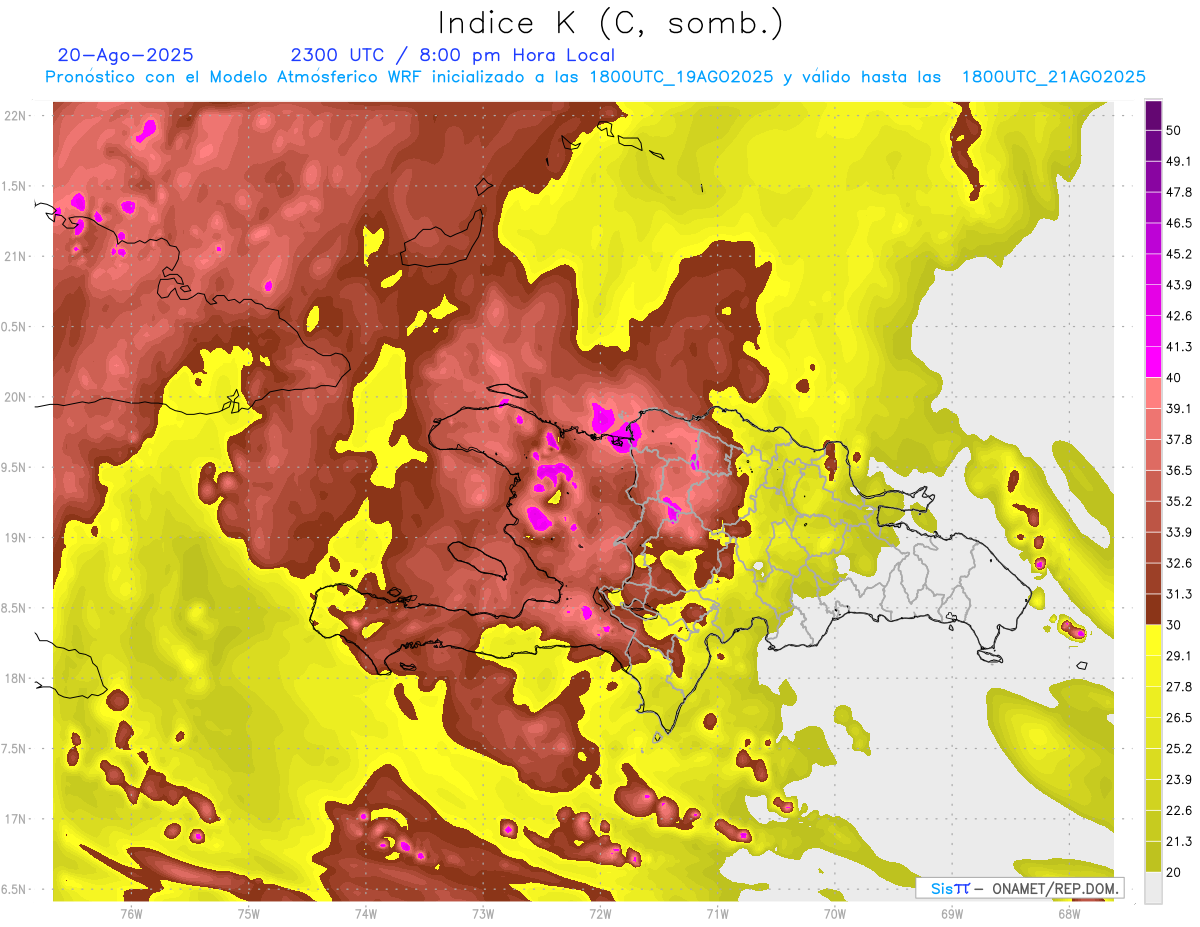Click the "35.2" value on the color scale
Screen dimensions: 1200x927
[x=1178, y=501]
